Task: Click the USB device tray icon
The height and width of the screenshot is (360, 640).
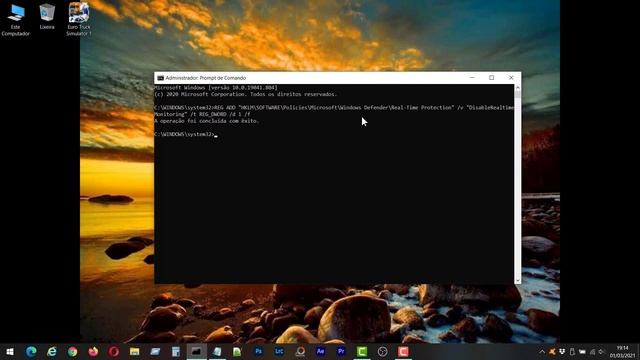Action: pyautogui.click(x=572, y=351)
